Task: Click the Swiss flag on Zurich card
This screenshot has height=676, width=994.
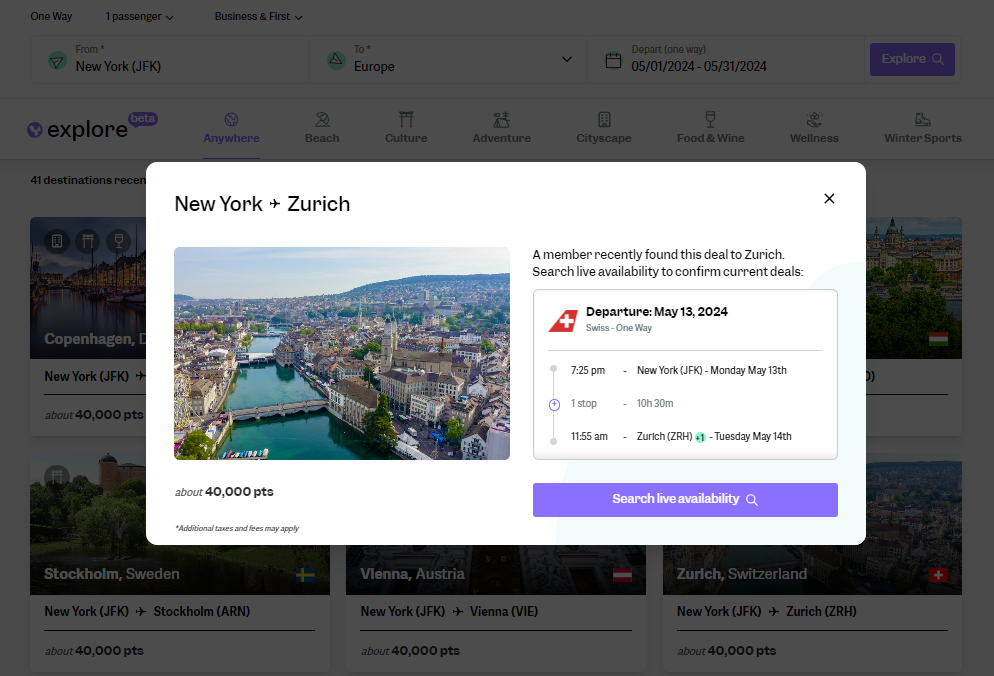Action: click(x=938, y=575)
